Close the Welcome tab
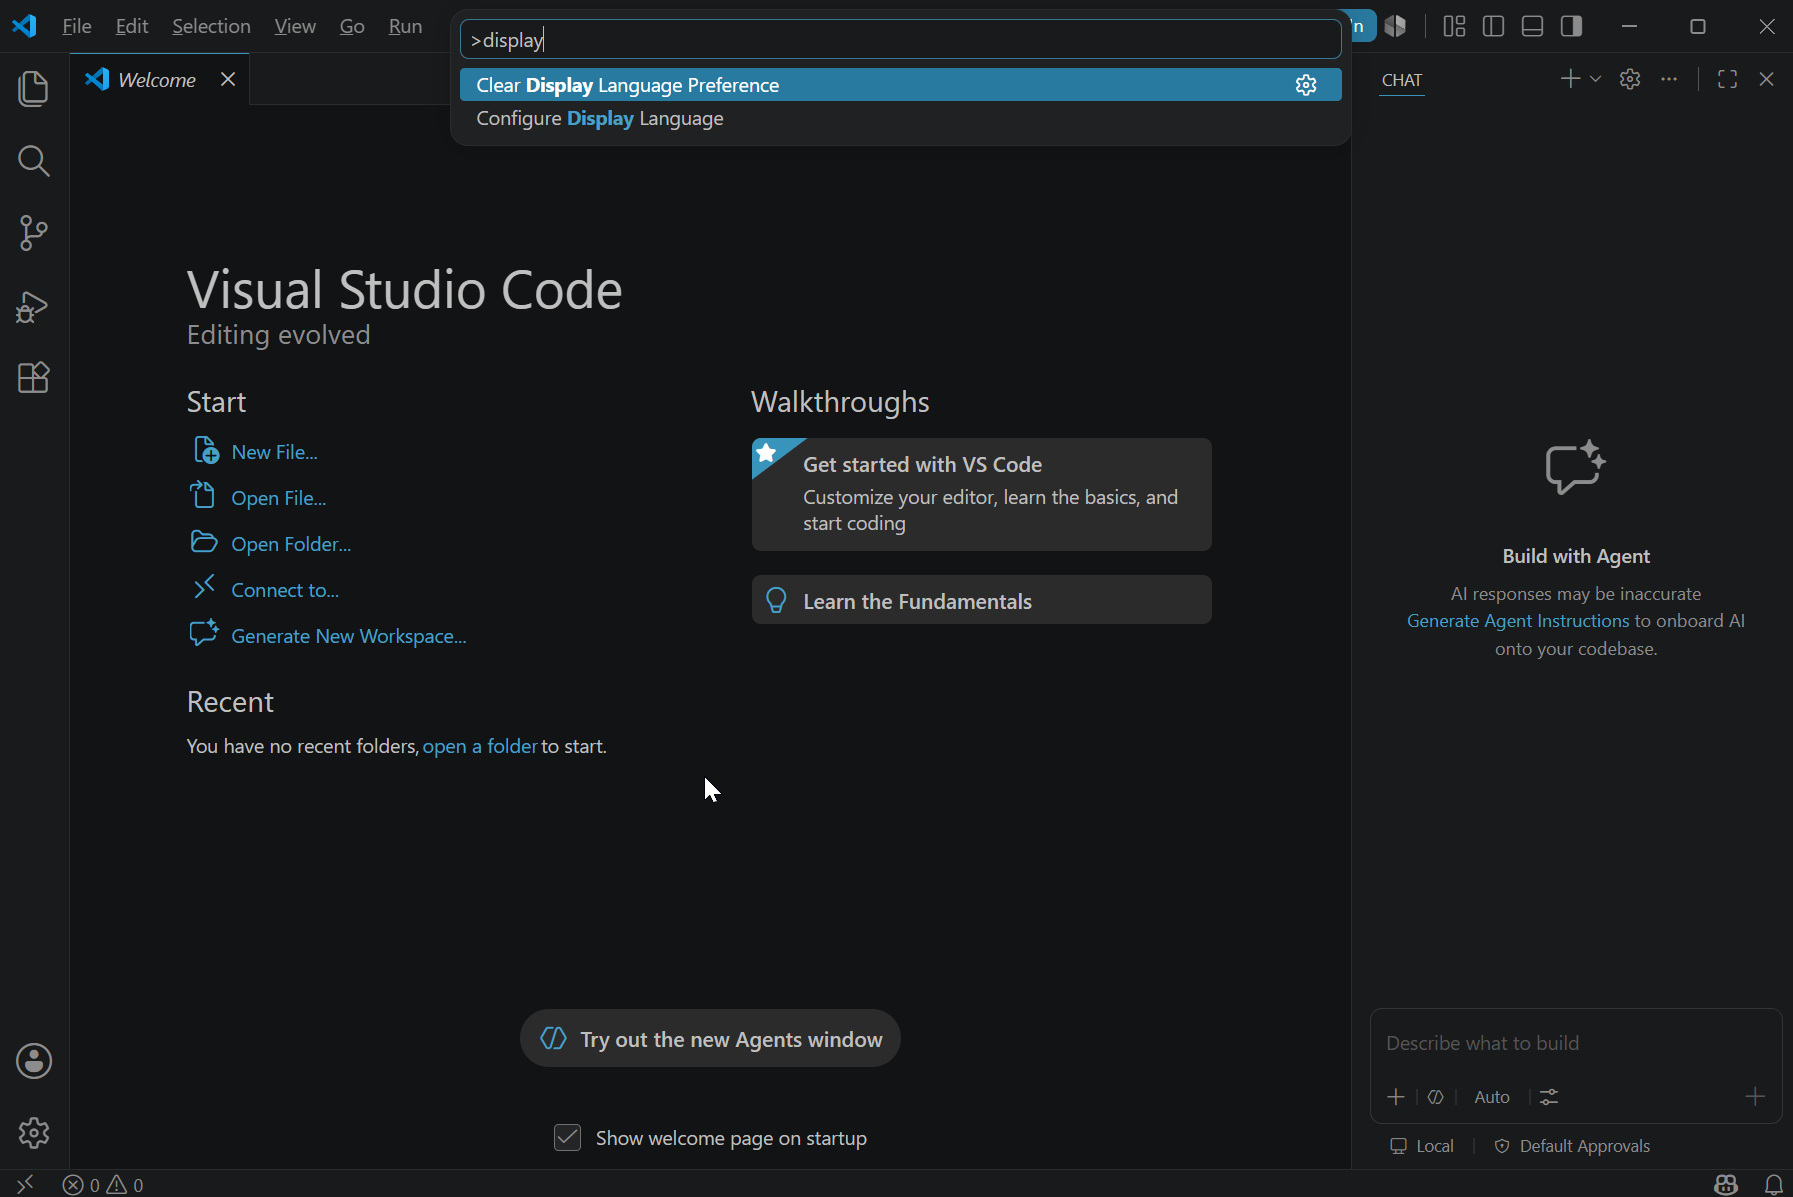Screen dimensions: 1793x1197 click(x=228, y=79)
